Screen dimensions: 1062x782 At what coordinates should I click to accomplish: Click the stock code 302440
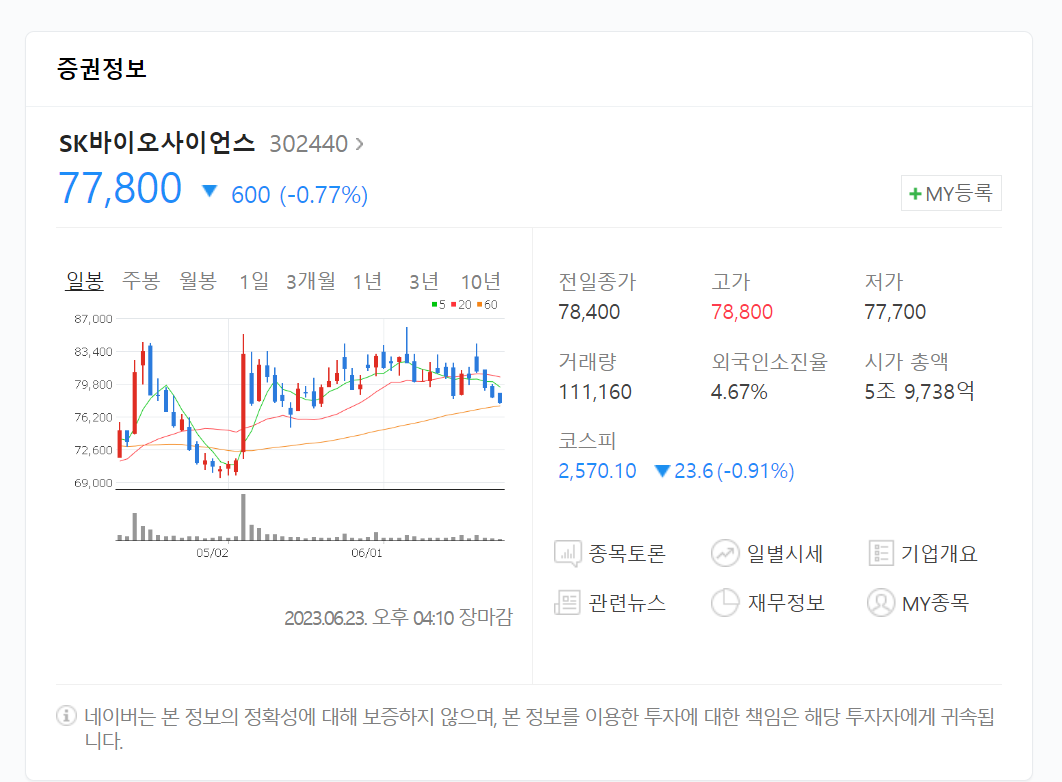(x=309, y=144)
